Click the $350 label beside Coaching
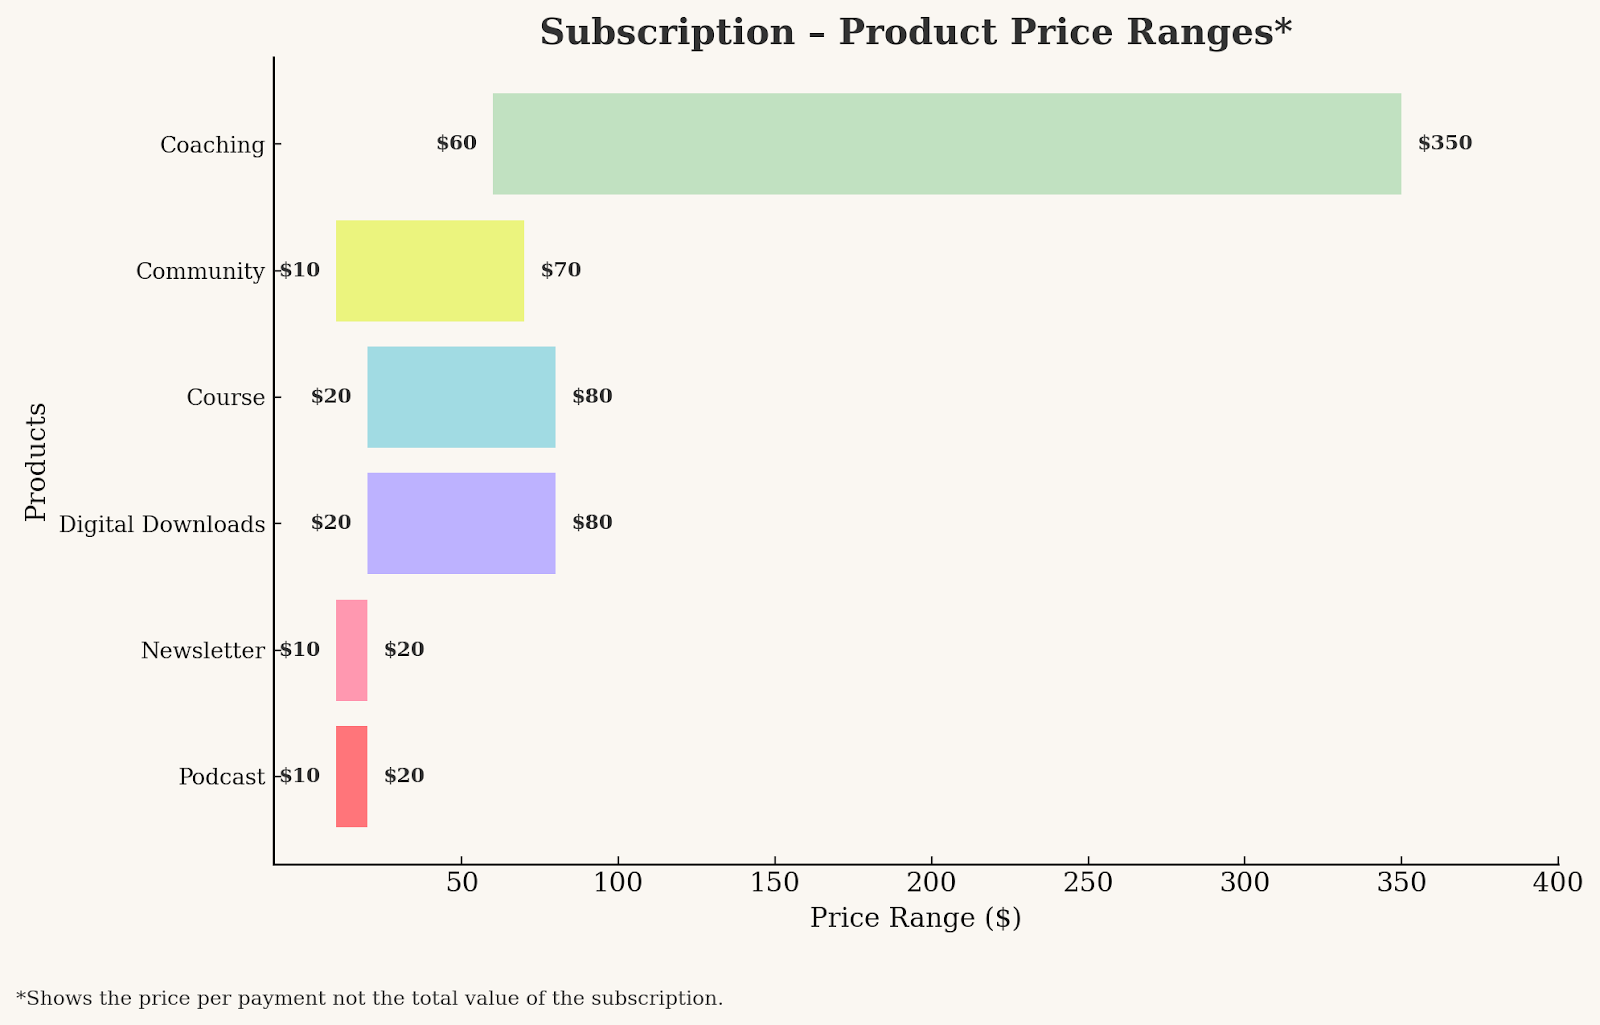The image size is (1600, 1025). click(x=1444, y=143)
